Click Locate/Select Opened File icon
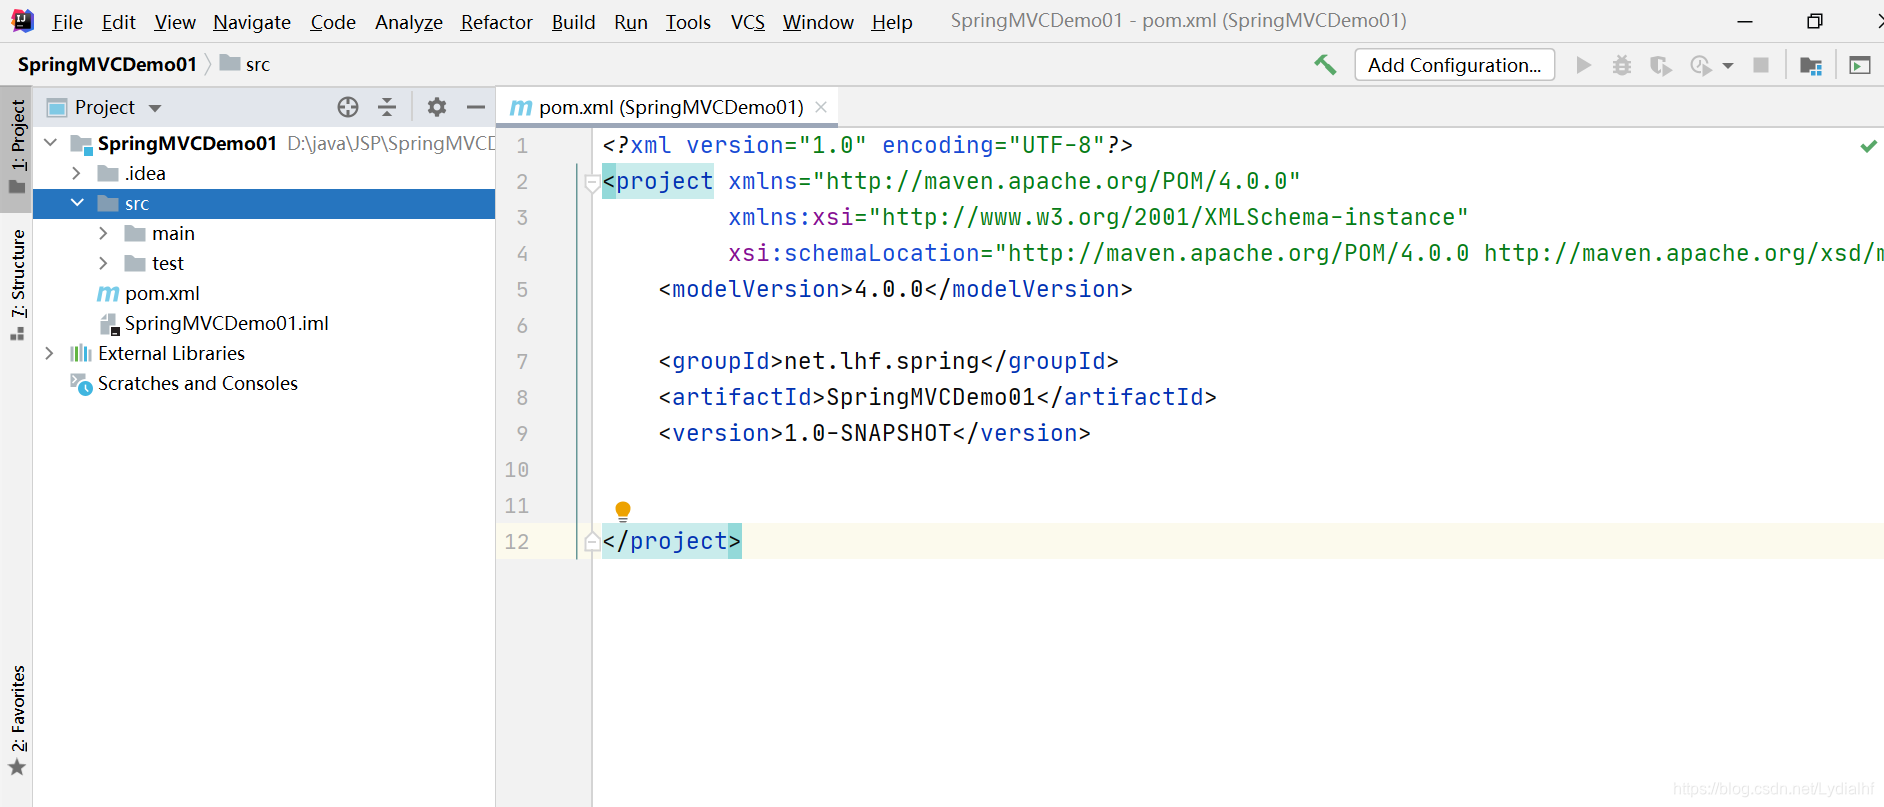The image size is (1884, 807). point(348,107)
